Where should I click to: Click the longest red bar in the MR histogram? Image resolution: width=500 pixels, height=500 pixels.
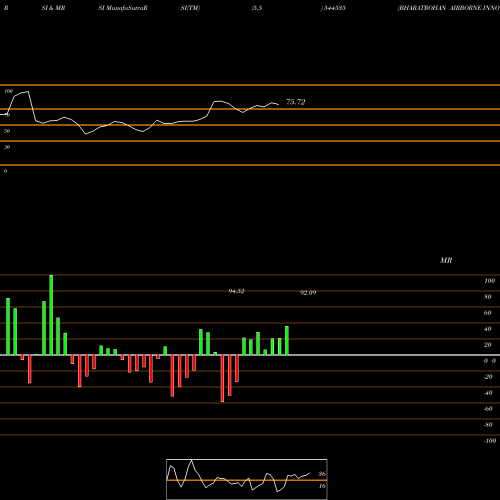click(x=222, y=378)
